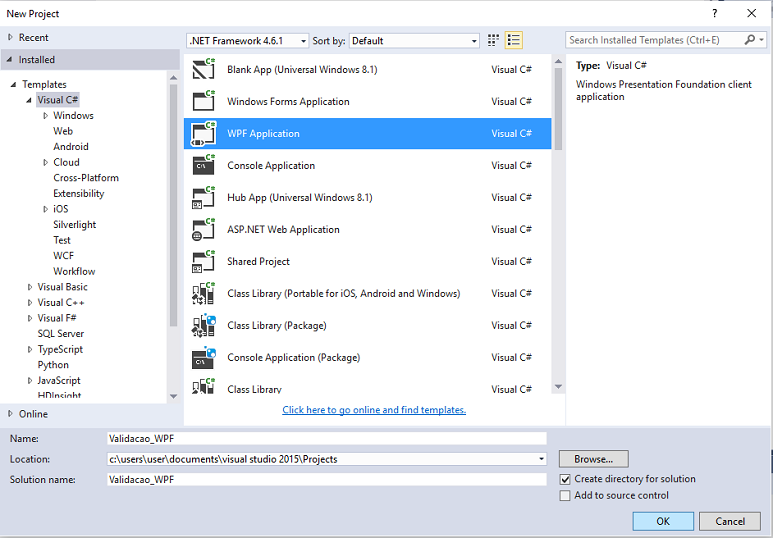Select the Workflow template category
Image resolution: width=773 pixels, height=538 pixels.
click(74, 272)
